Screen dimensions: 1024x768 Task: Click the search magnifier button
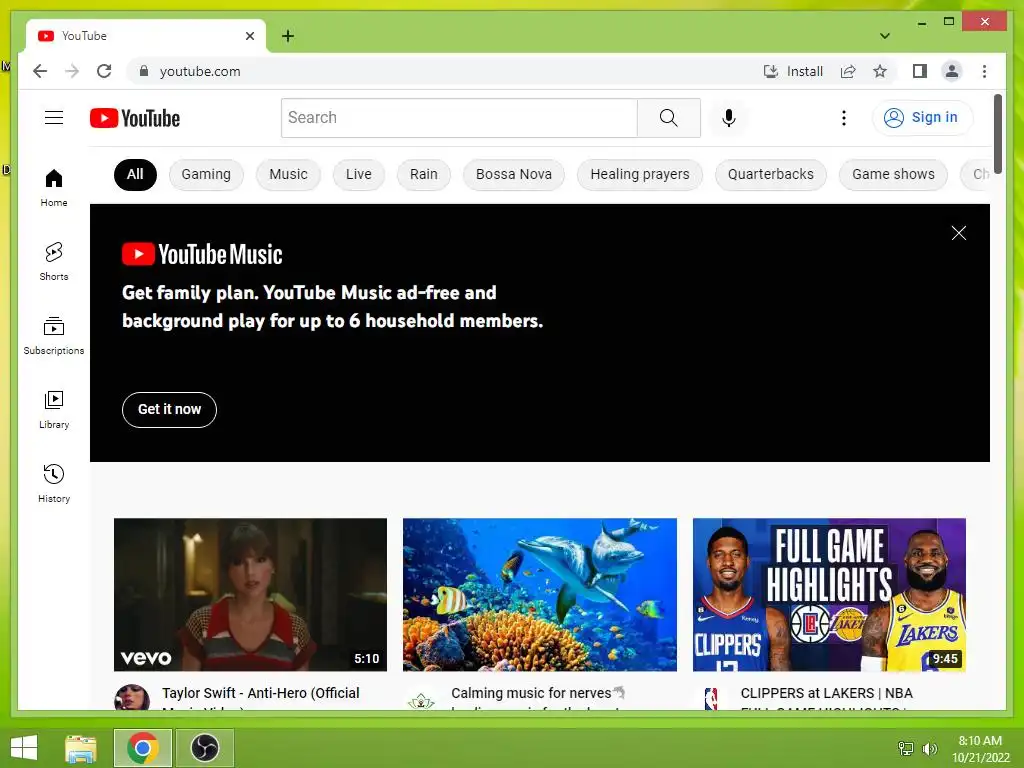coord(668,118)
